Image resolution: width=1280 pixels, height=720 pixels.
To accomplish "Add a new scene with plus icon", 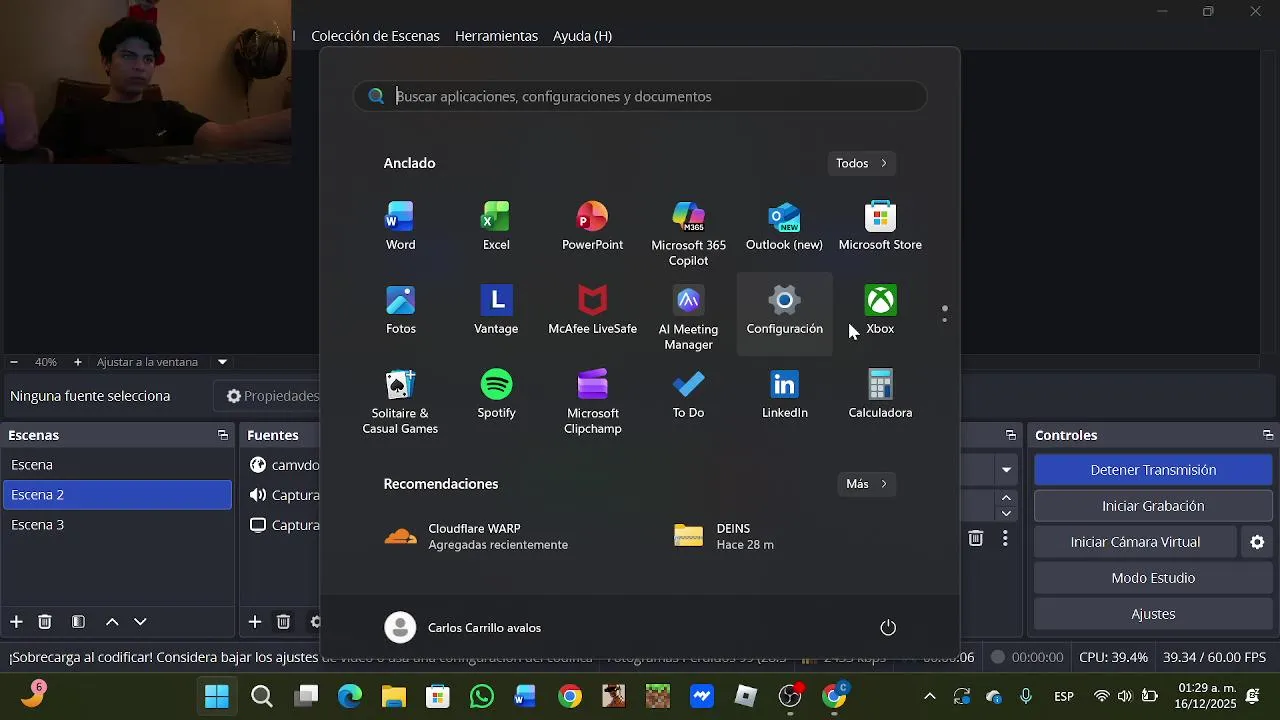I will coord(16,622).
